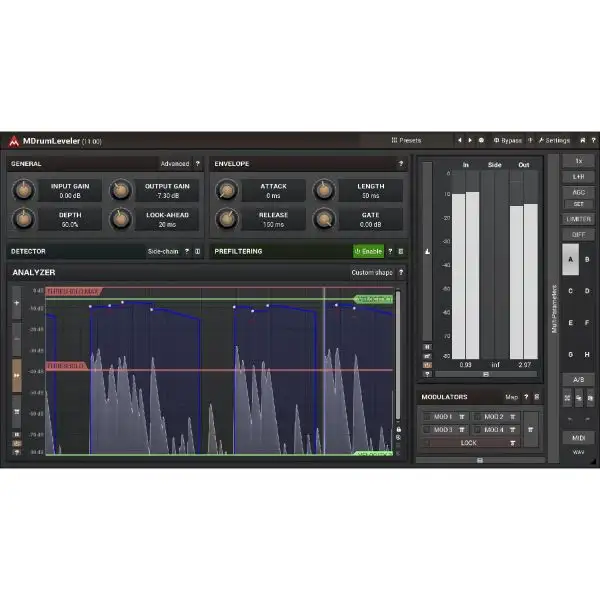The image size is (600, 600).
Task: Open the MOD 1 modulator menu icon
Action: pyautogui.click(x=463, y=416)
